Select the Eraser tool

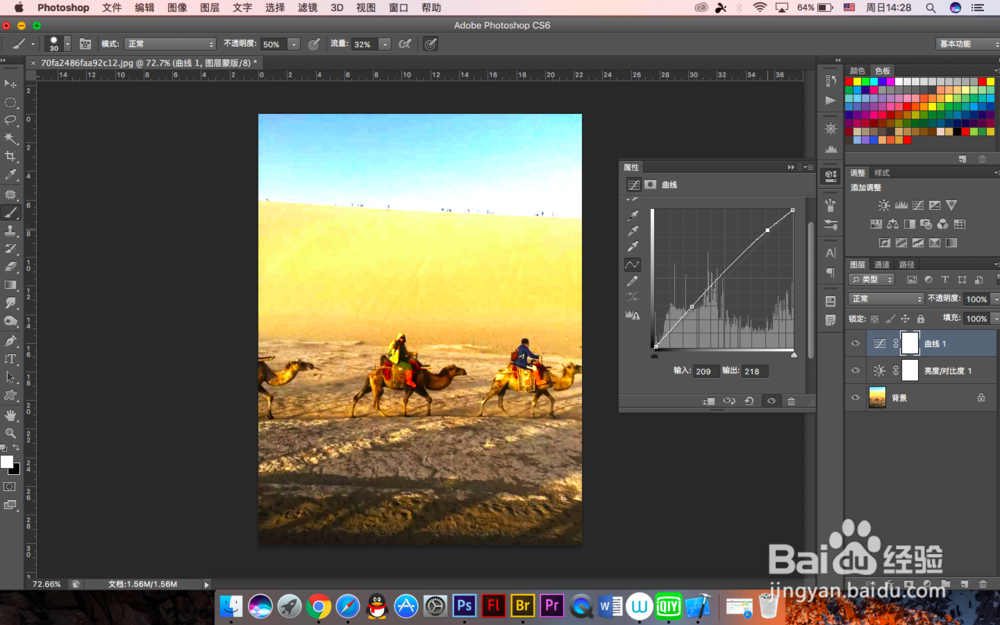point(11,267)
